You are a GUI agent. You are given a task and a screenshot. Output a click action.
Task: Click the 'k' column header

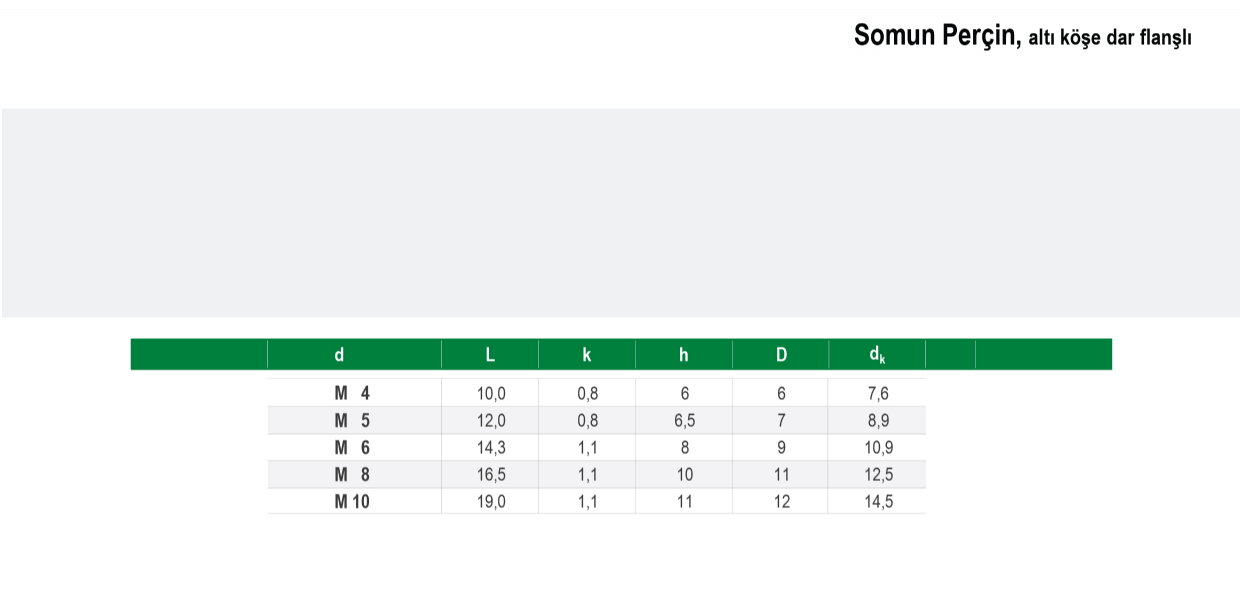[587, 354]
